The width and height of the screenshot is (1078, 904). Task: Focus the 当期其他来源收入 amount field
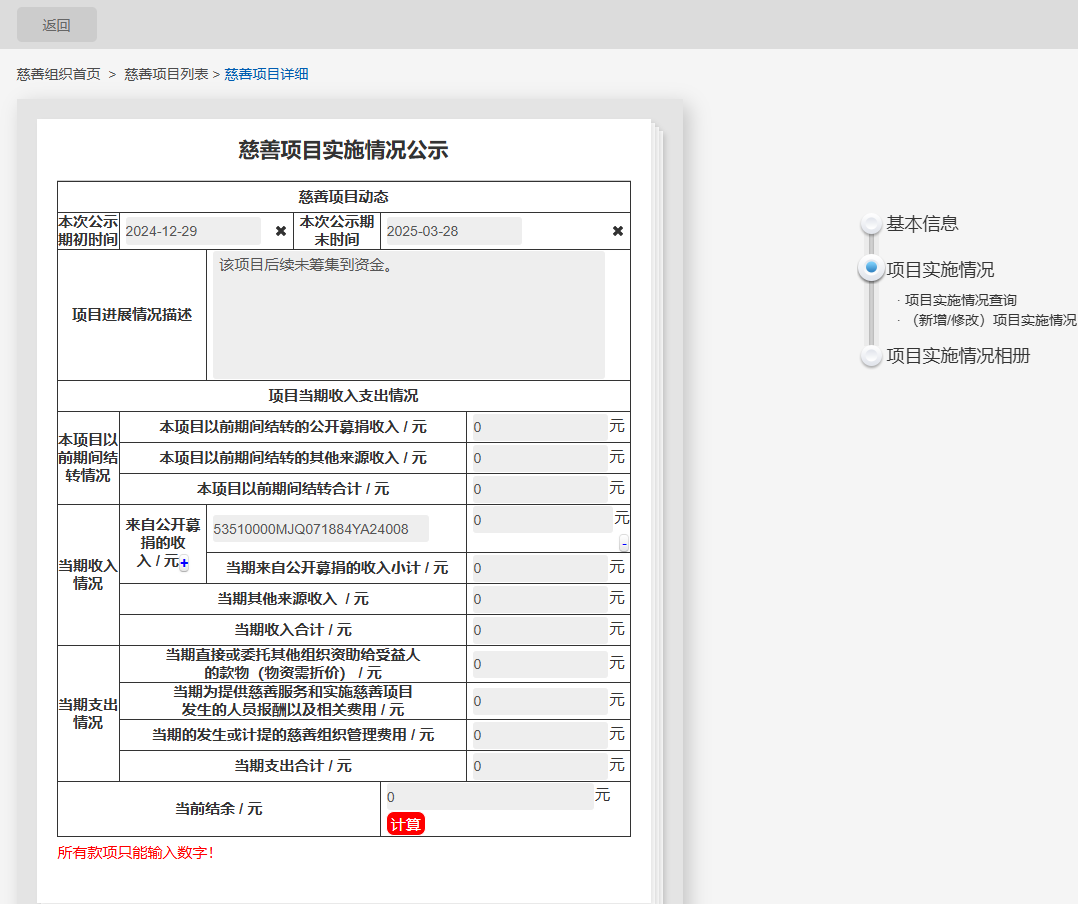click(540, 600)
